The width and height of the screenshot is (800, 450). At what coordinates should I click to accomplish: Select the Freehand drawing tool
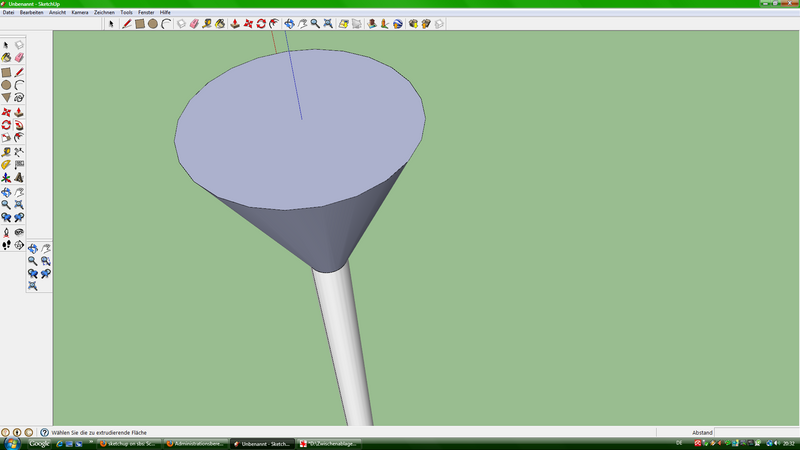[x=19, y=98]
